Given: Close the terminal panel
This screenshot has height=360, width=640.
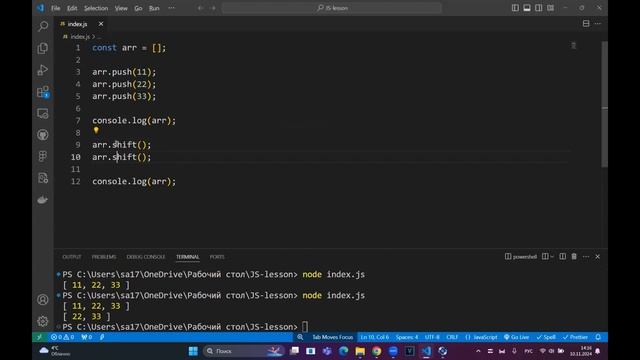Looking at the screenshot, I should pos(598,256).
